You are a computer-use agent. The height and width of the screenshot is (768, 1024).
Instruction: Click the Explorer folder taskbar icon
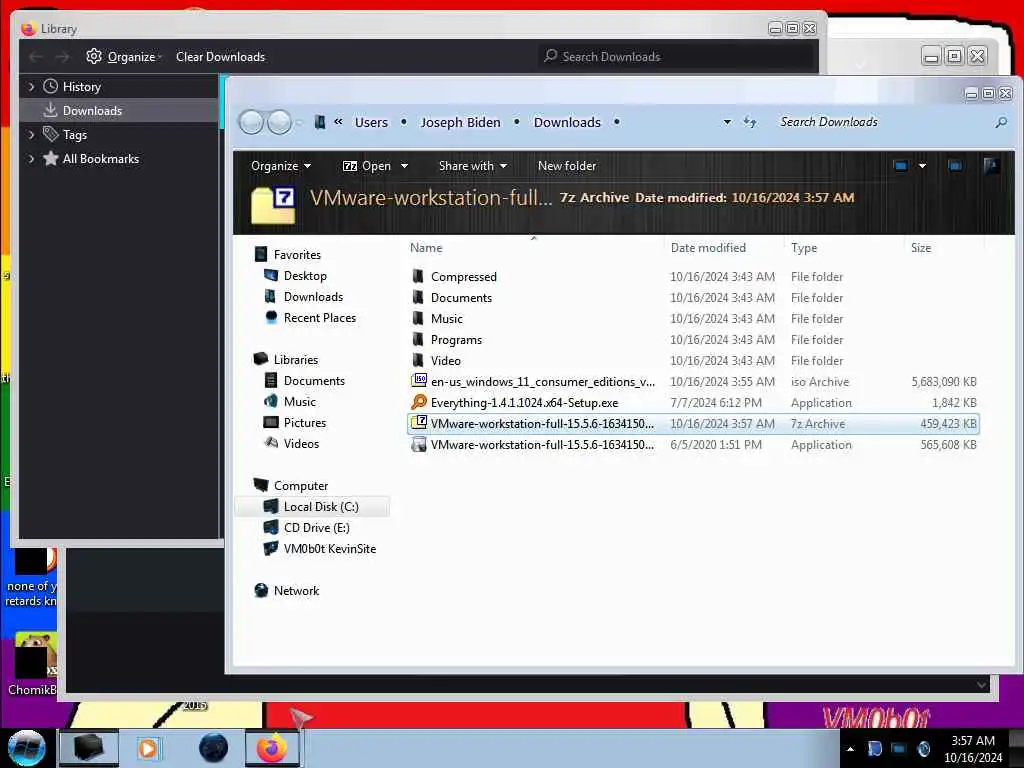coord(89,748)
